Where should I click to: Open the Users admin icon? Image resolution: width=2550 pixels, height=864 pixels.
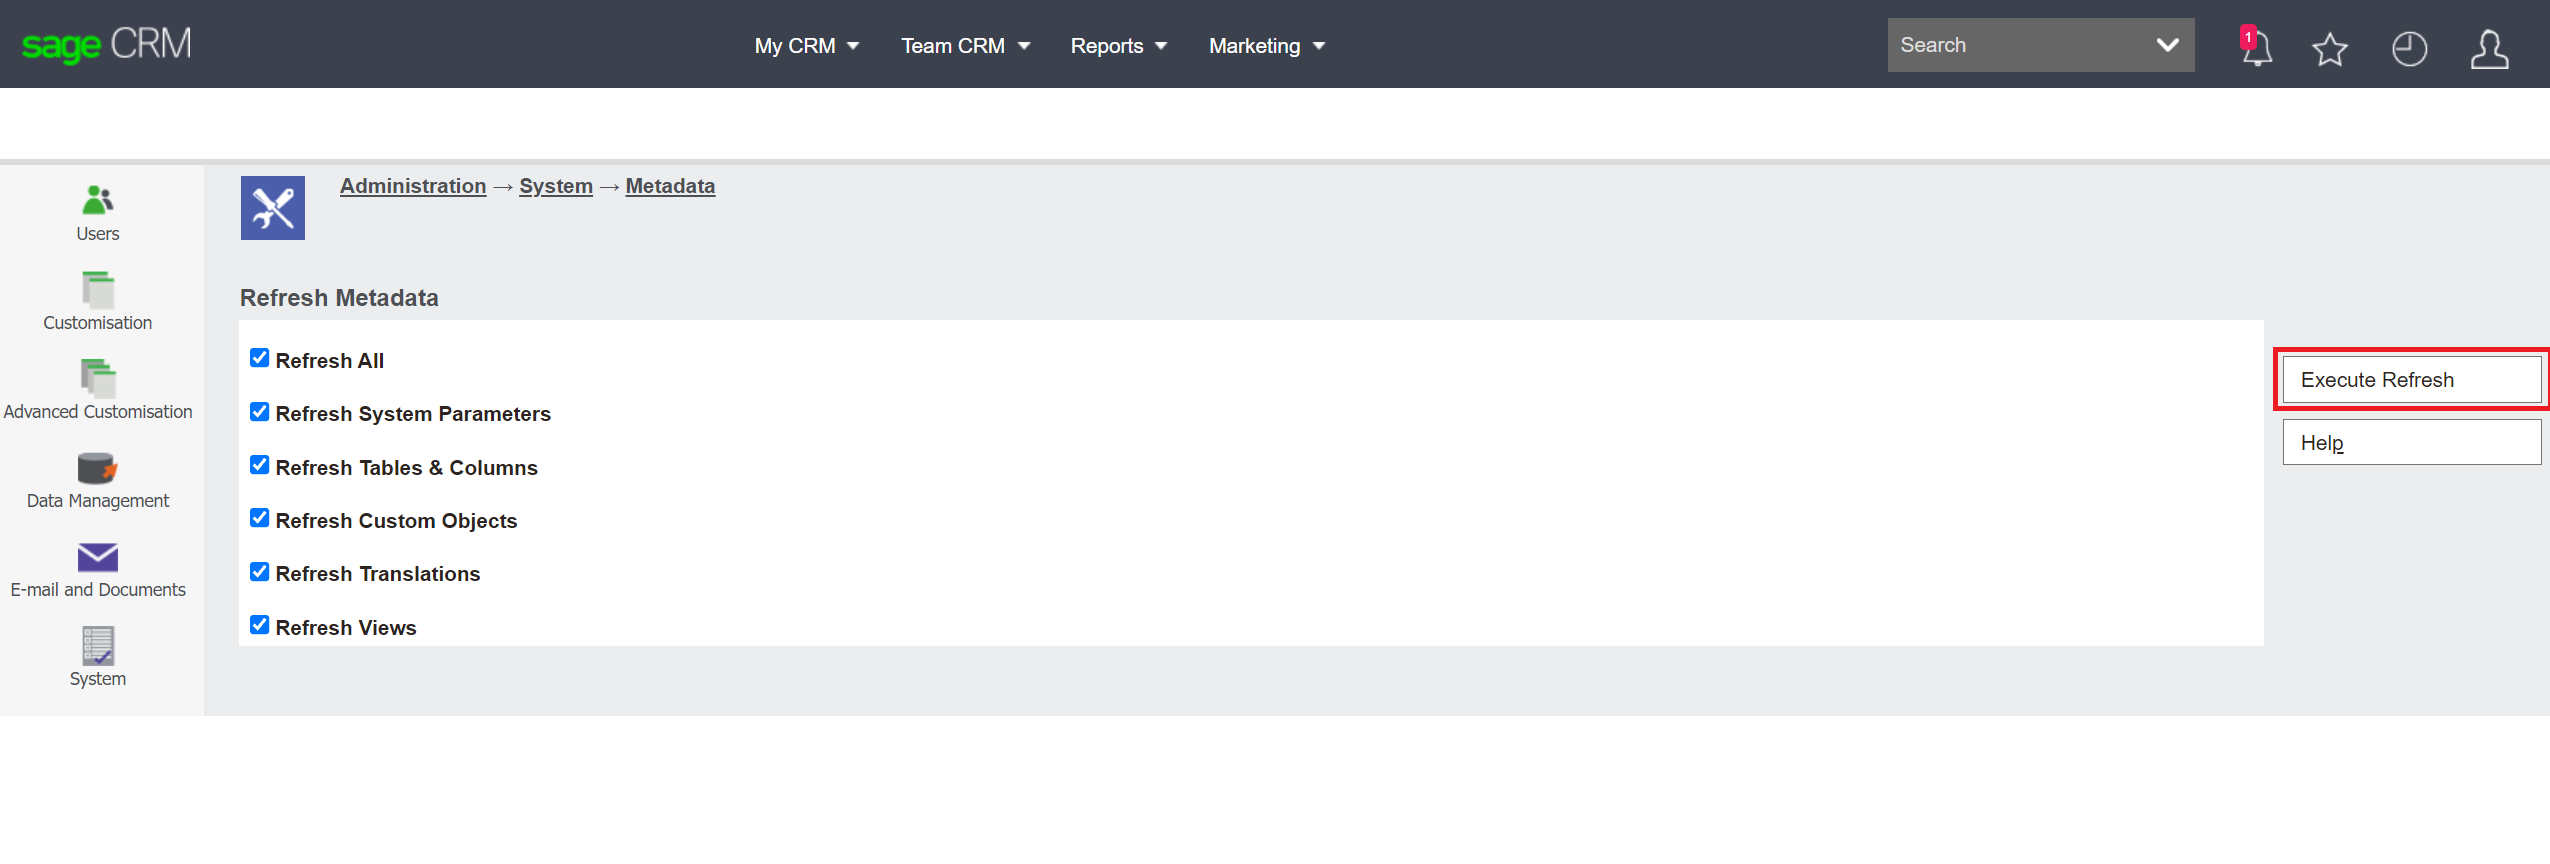click(x=98, y=200)
